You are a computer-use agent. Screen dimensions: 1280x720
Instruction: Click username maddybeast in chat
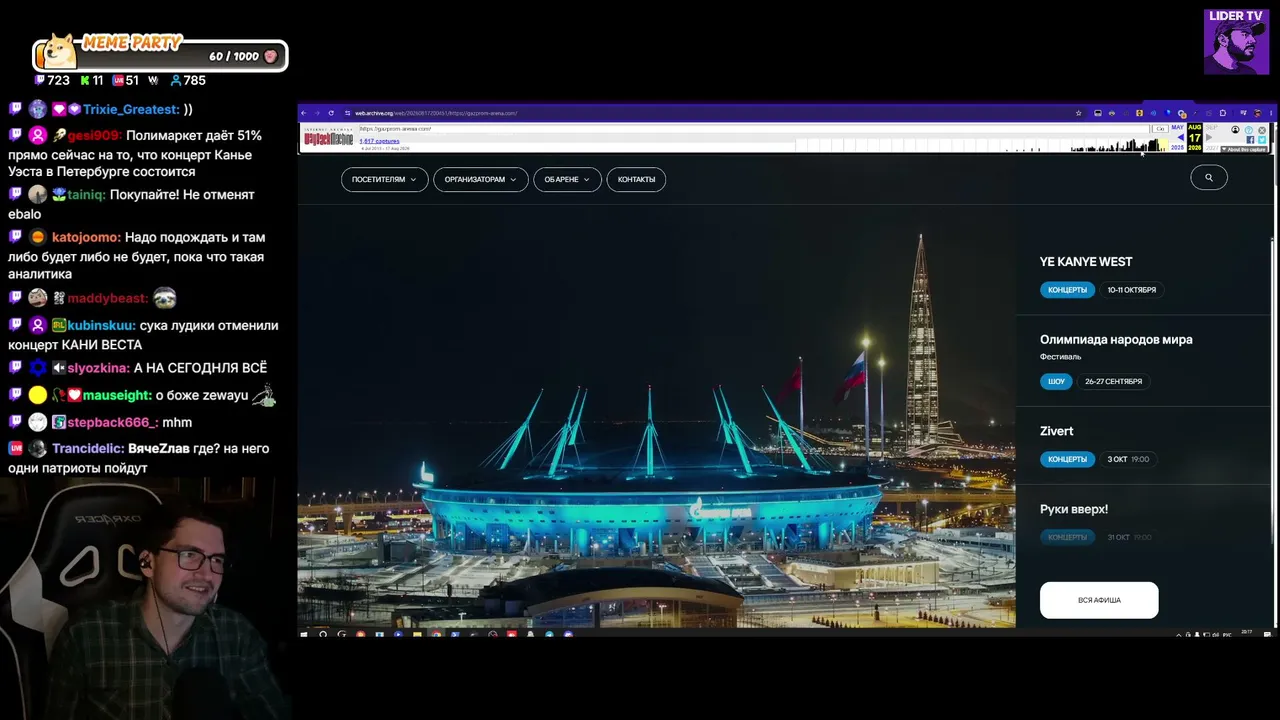coord(108,299)
